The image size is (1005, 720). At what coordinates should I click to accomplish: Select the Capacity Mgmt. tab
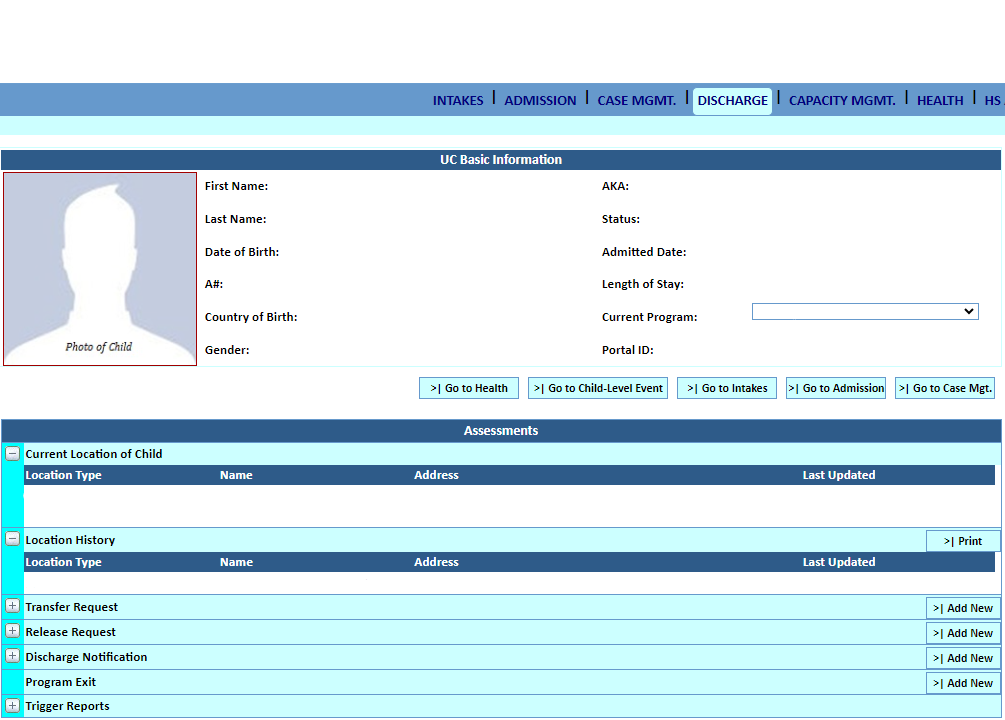[842, 100]
